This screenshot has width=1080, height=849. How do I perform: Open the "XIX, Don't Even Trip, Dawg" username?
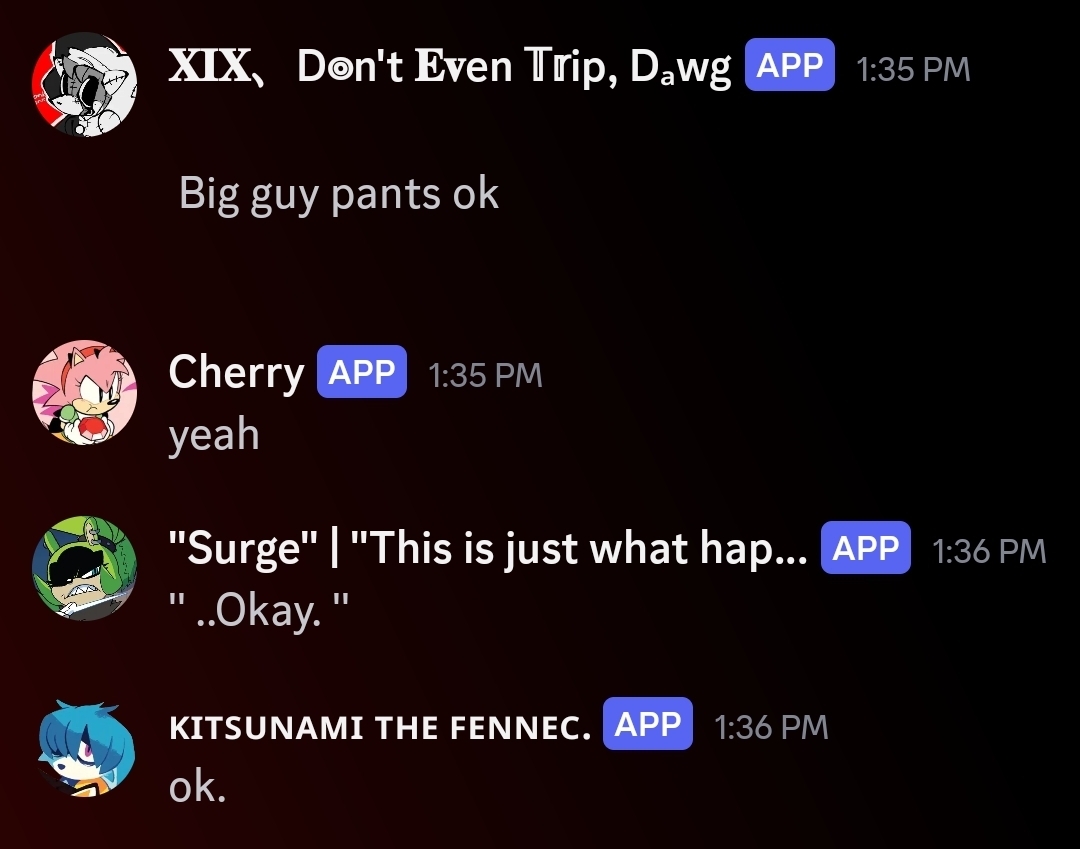tap(450, 67)
